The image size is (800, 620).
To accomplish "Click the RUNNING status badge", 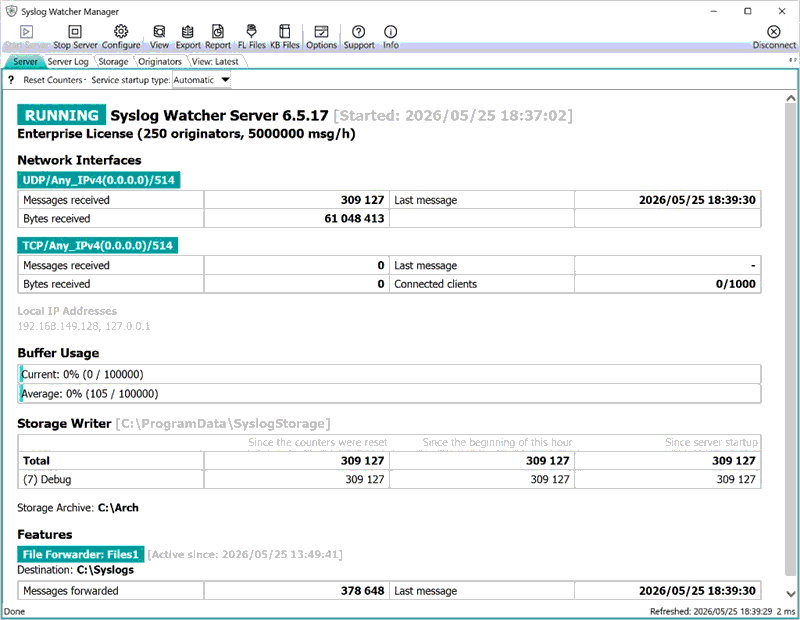I will click(x=62, y=115).
